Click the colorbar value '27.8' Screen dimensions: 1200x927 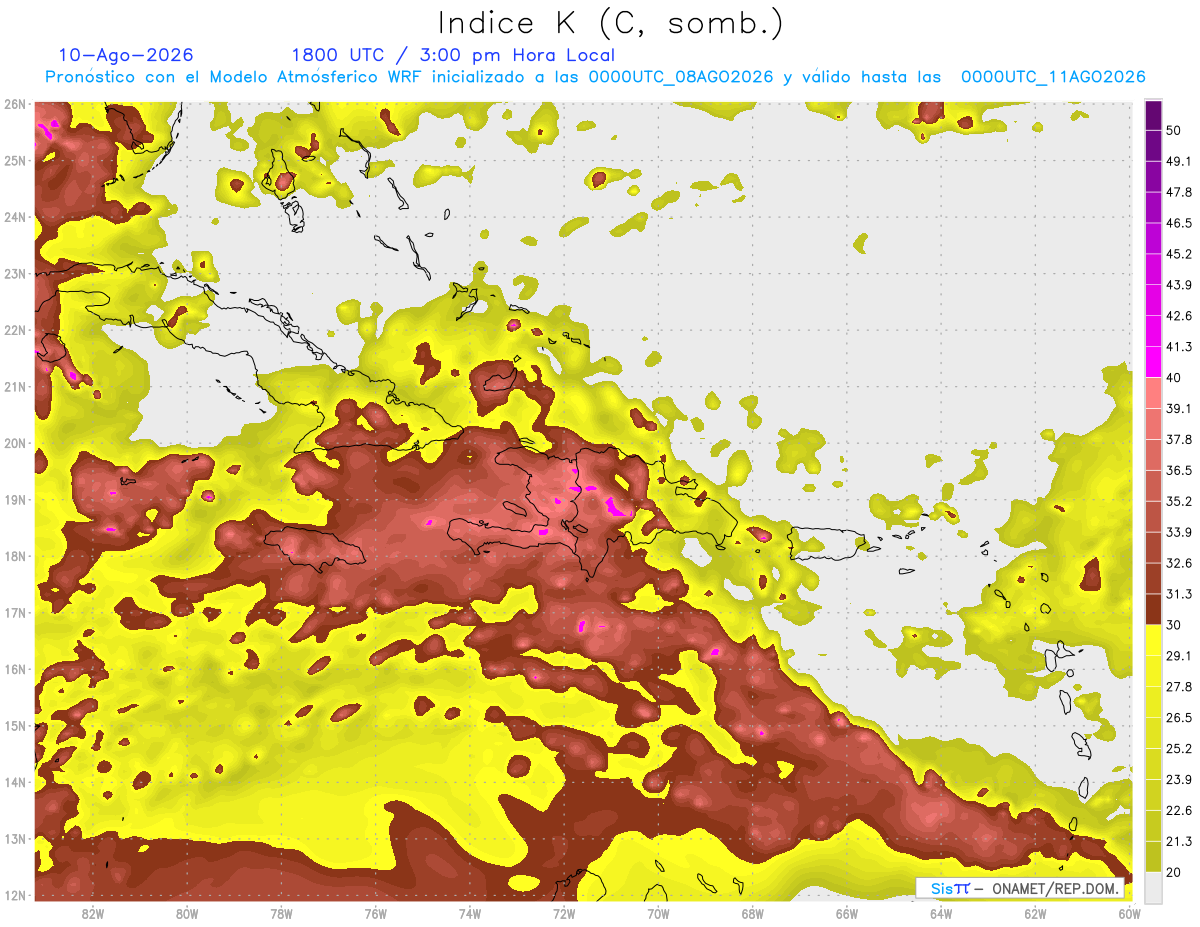[1178, 687]
